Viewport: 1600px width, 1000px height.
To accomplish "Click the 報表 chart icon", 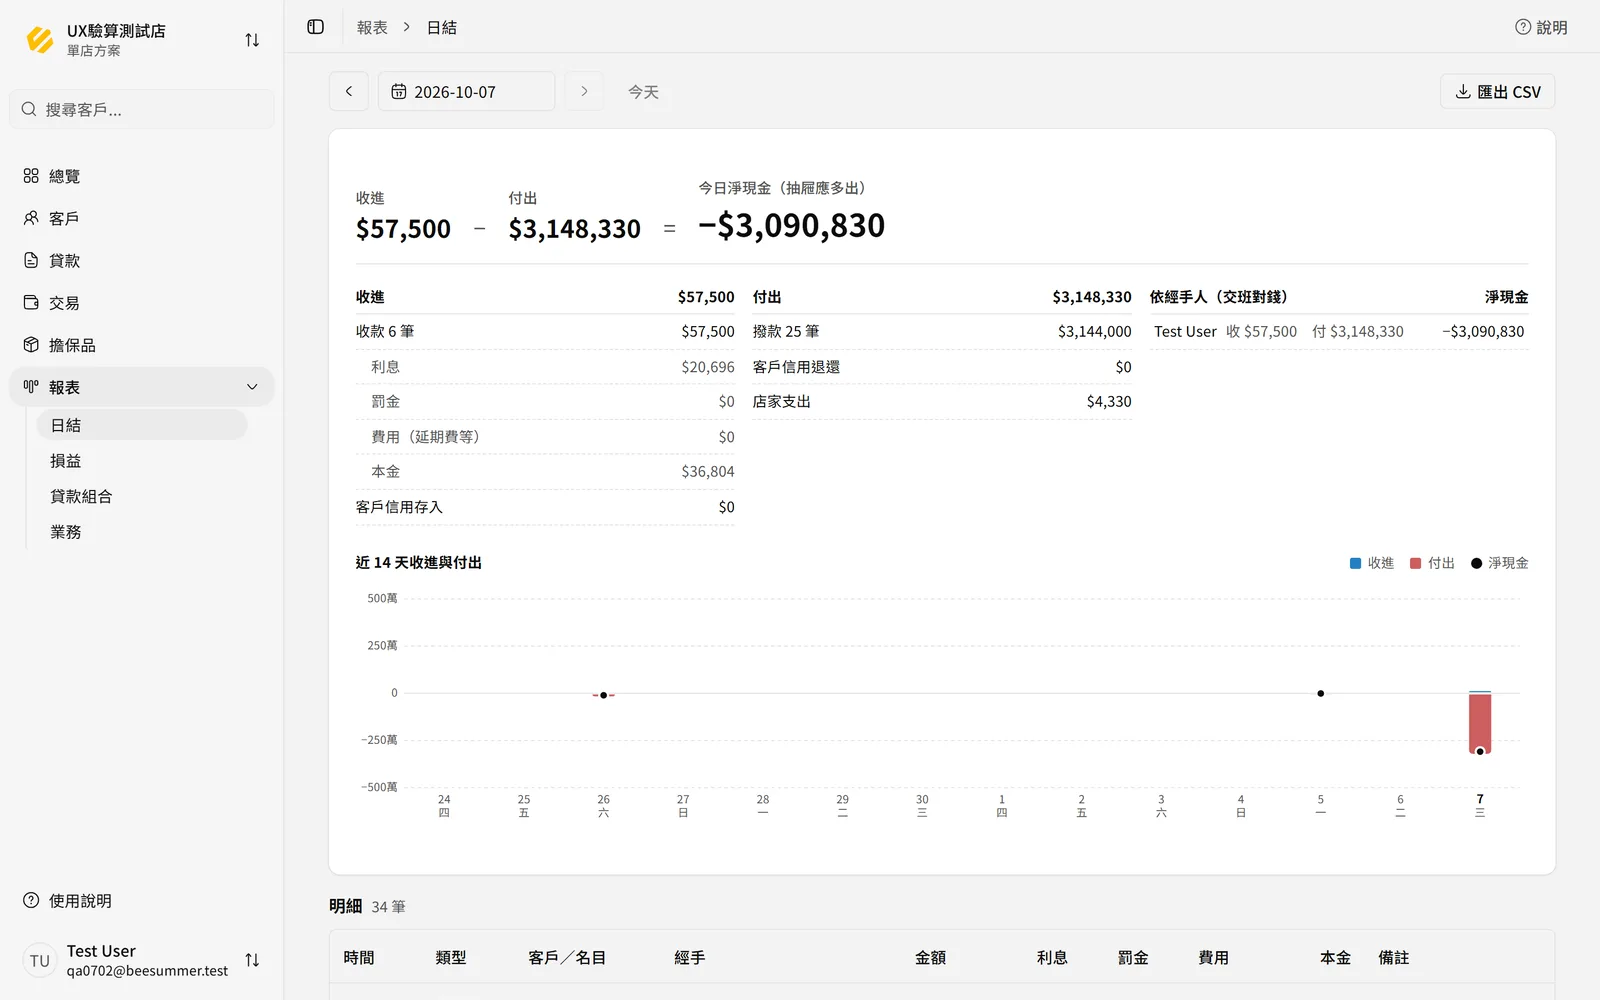I will point(31,387).
